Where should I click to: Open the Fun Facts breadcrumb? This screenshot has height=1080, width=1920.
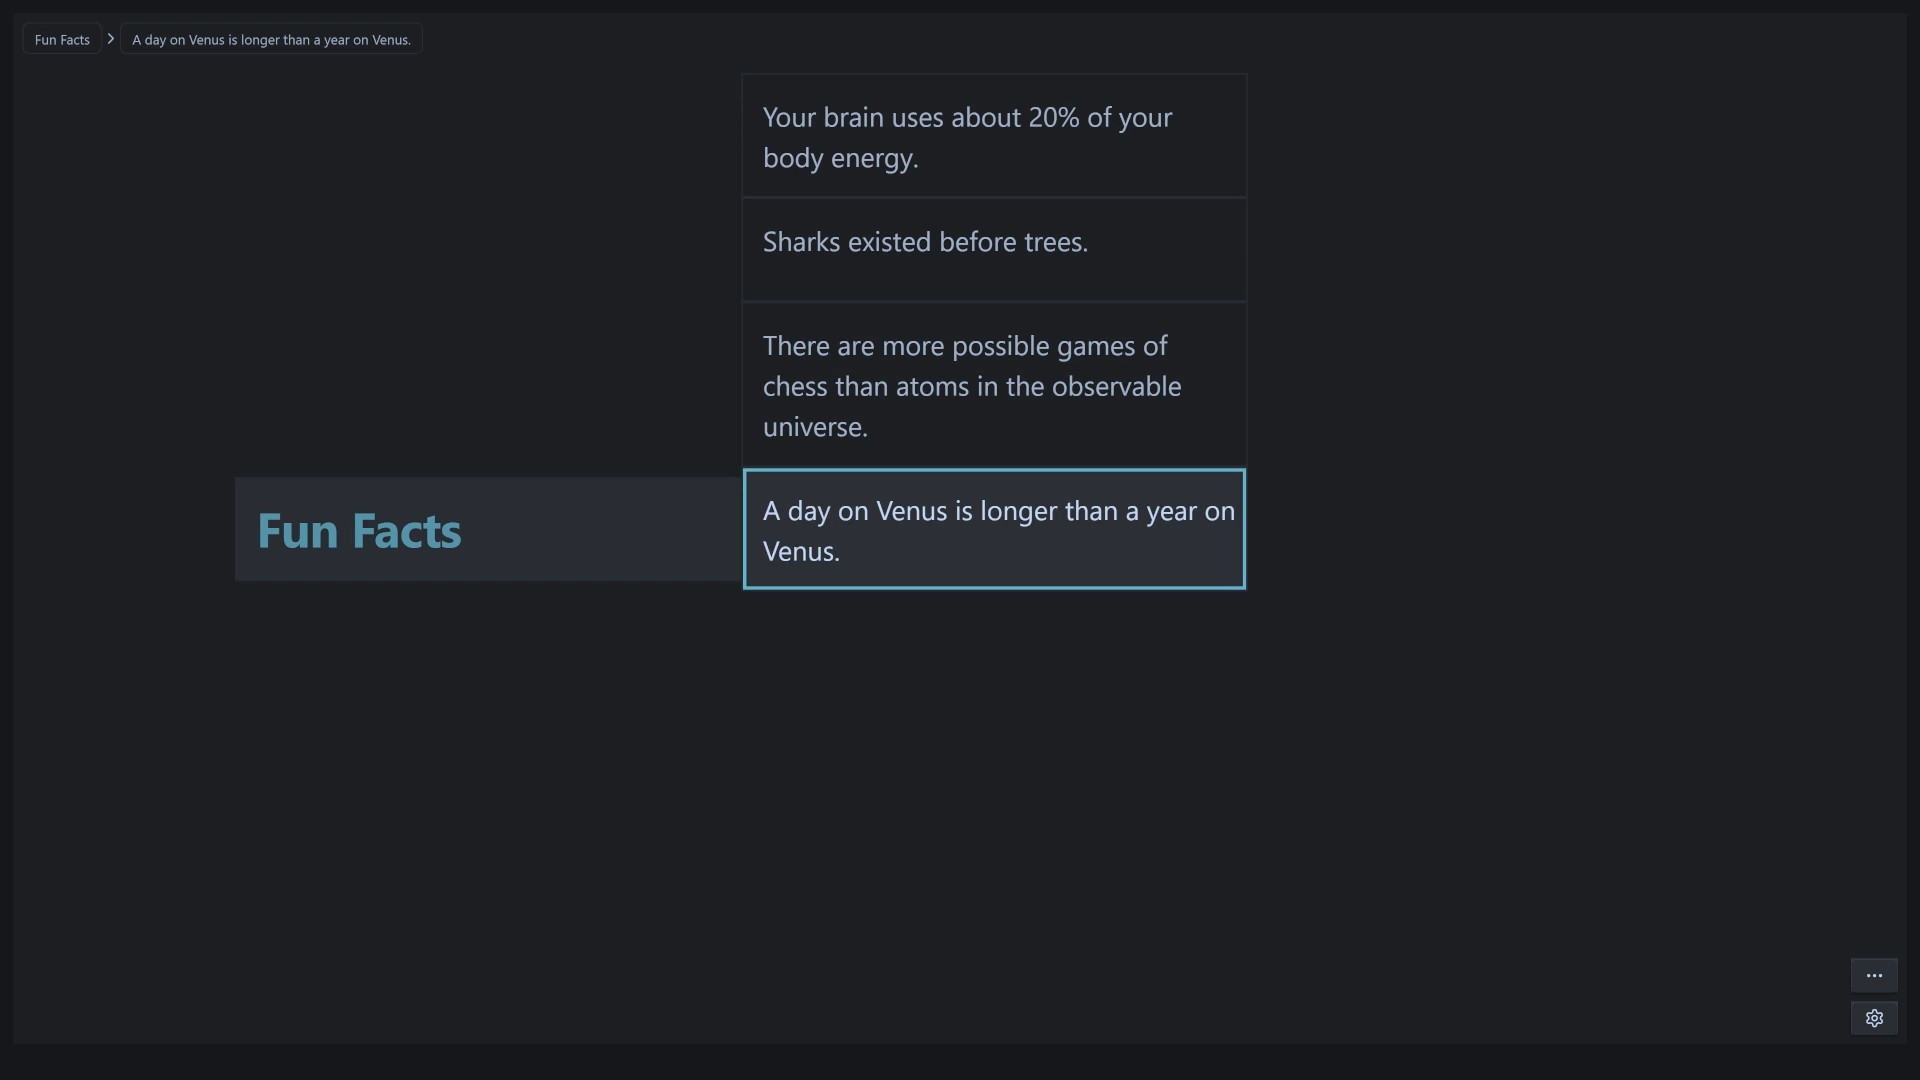[x=62, y=40]
